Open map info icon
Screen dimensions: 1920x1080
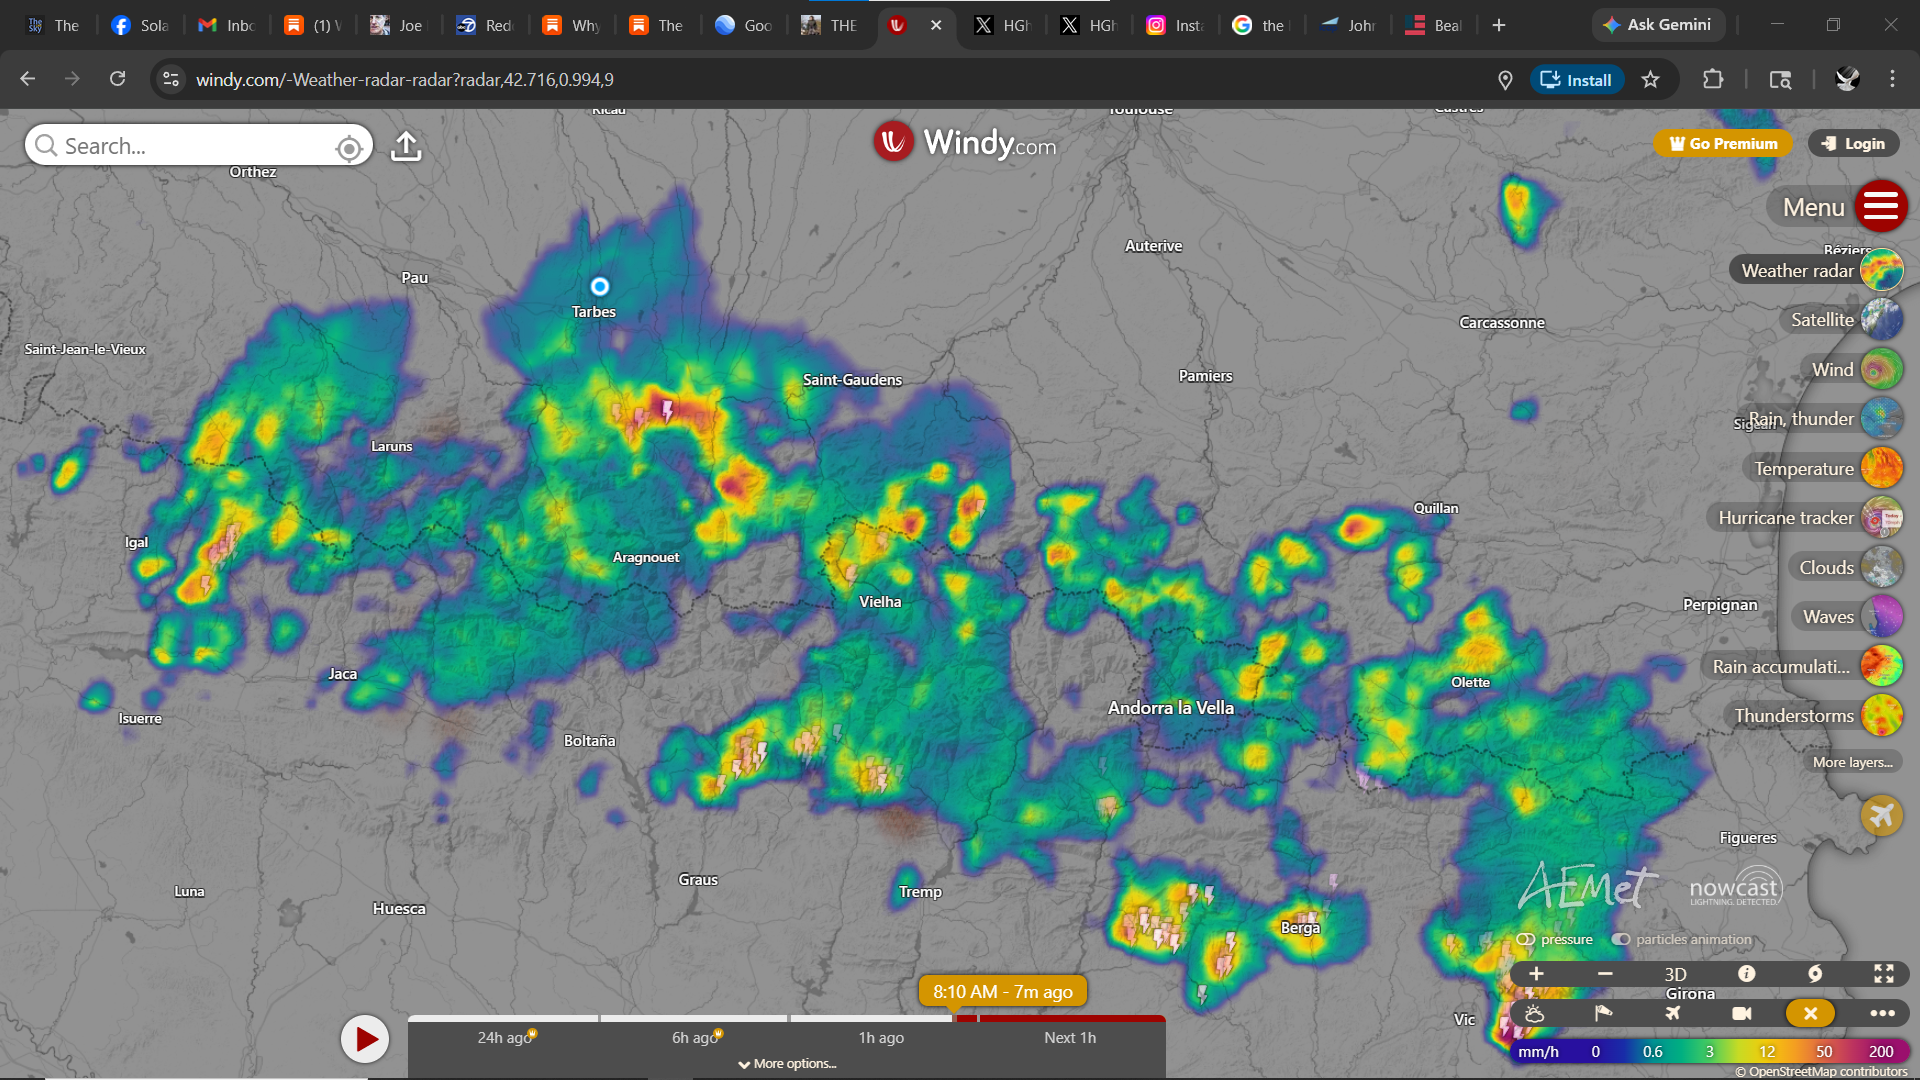1746,974
